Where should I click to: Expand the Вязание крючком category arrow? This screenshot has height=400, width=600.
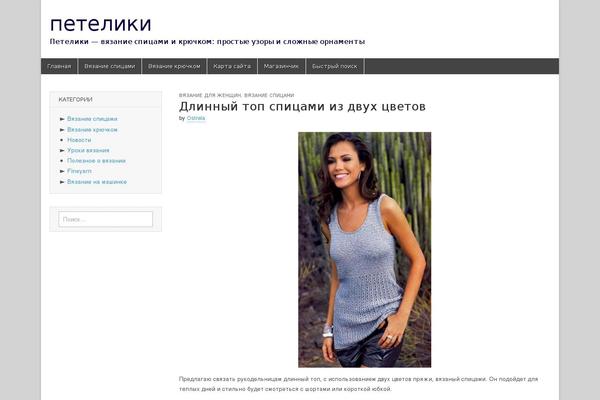(x=62, y=130)
